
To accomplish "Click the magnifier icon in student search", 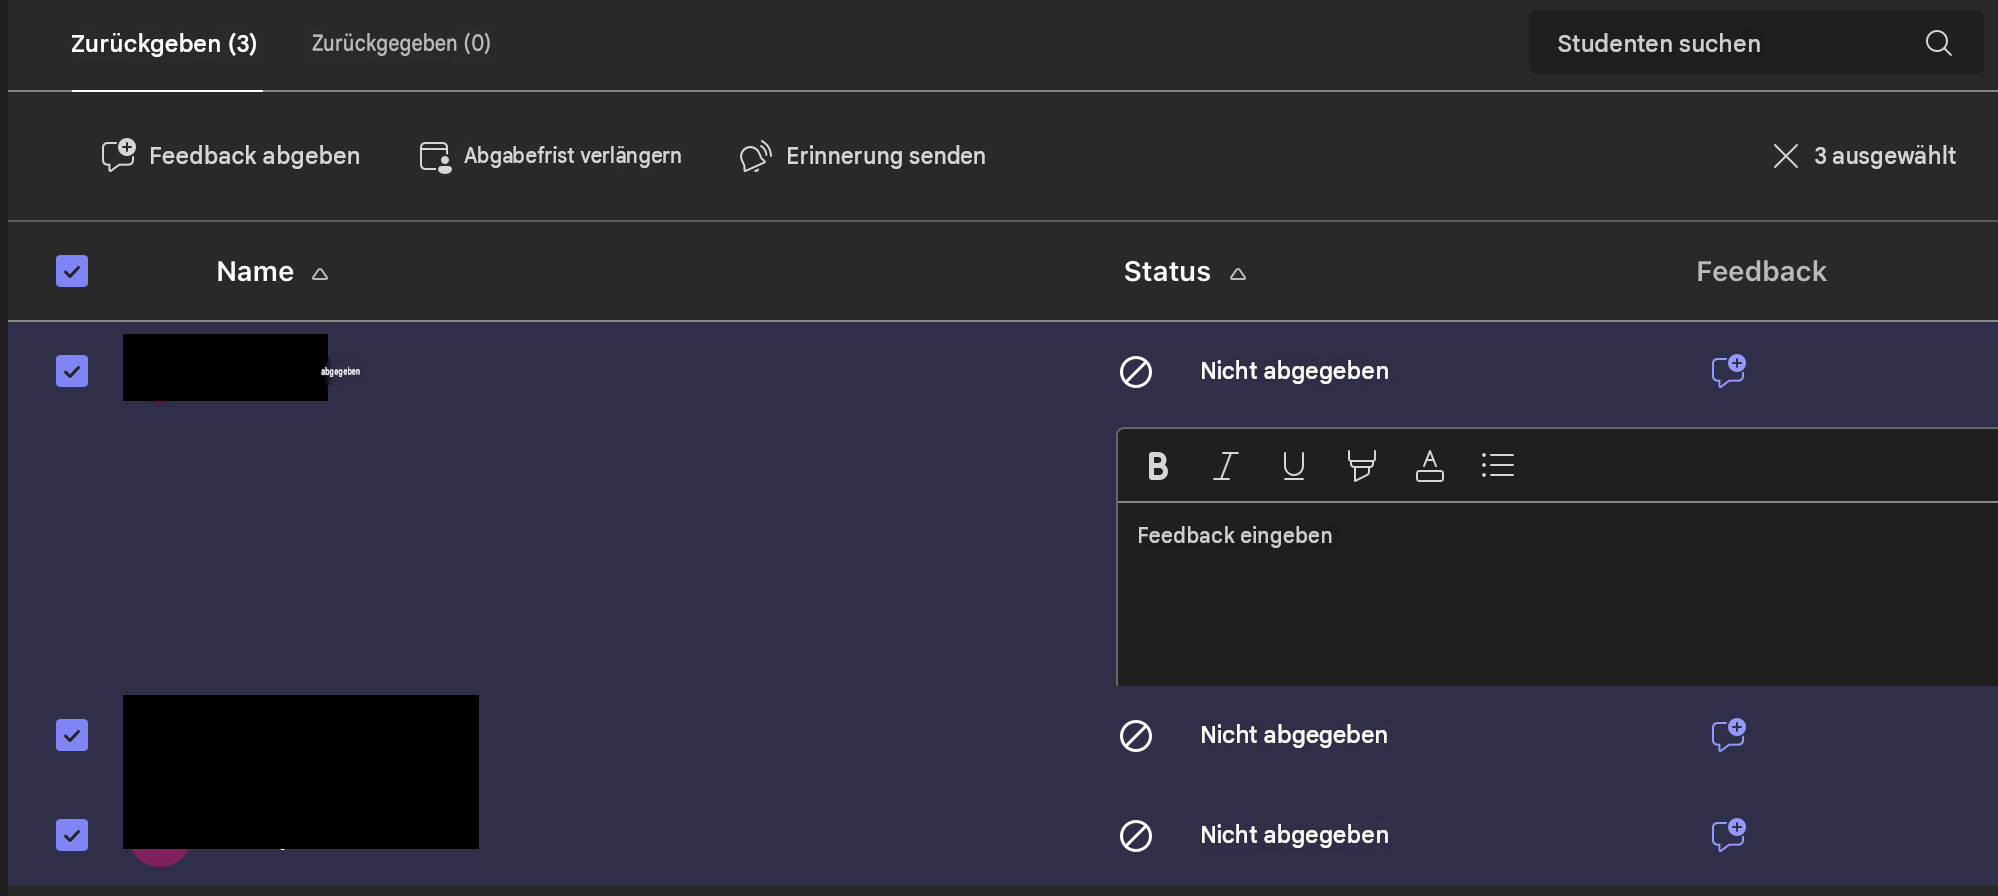I will pyautogui.click(x=1938, y=43).
